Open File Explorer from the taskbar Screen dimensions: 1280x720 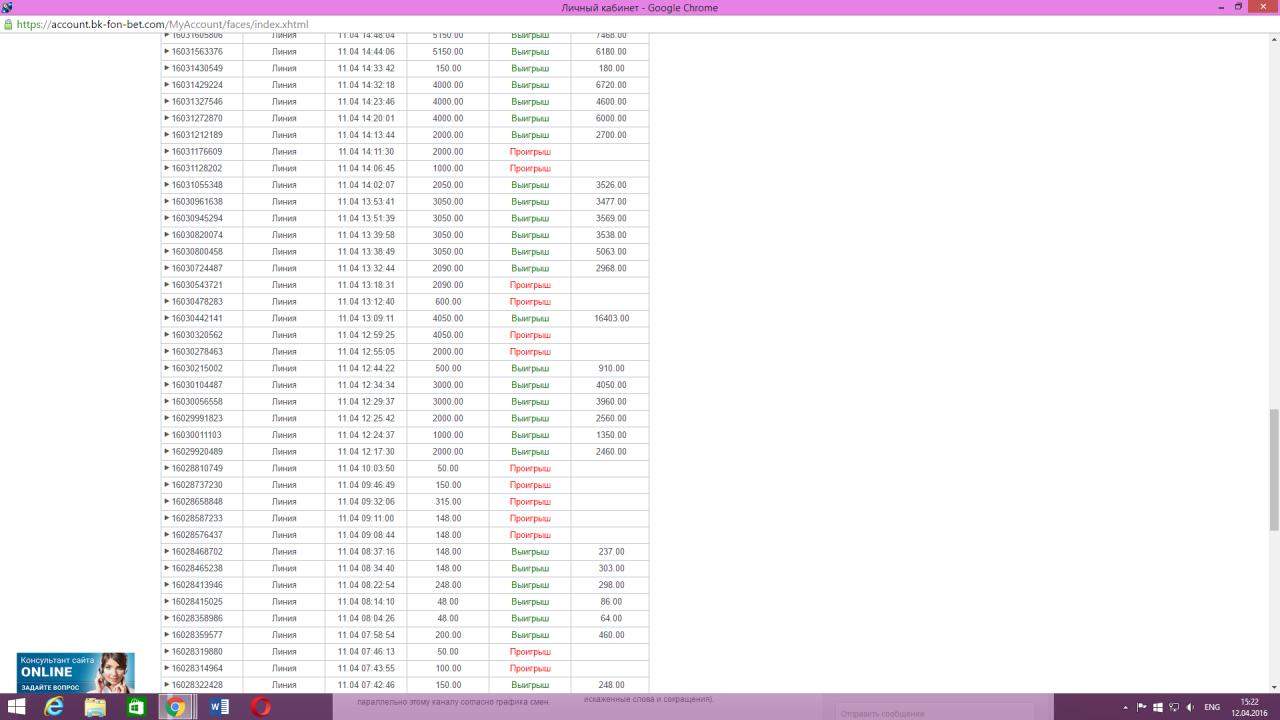[x=95, y=707]
